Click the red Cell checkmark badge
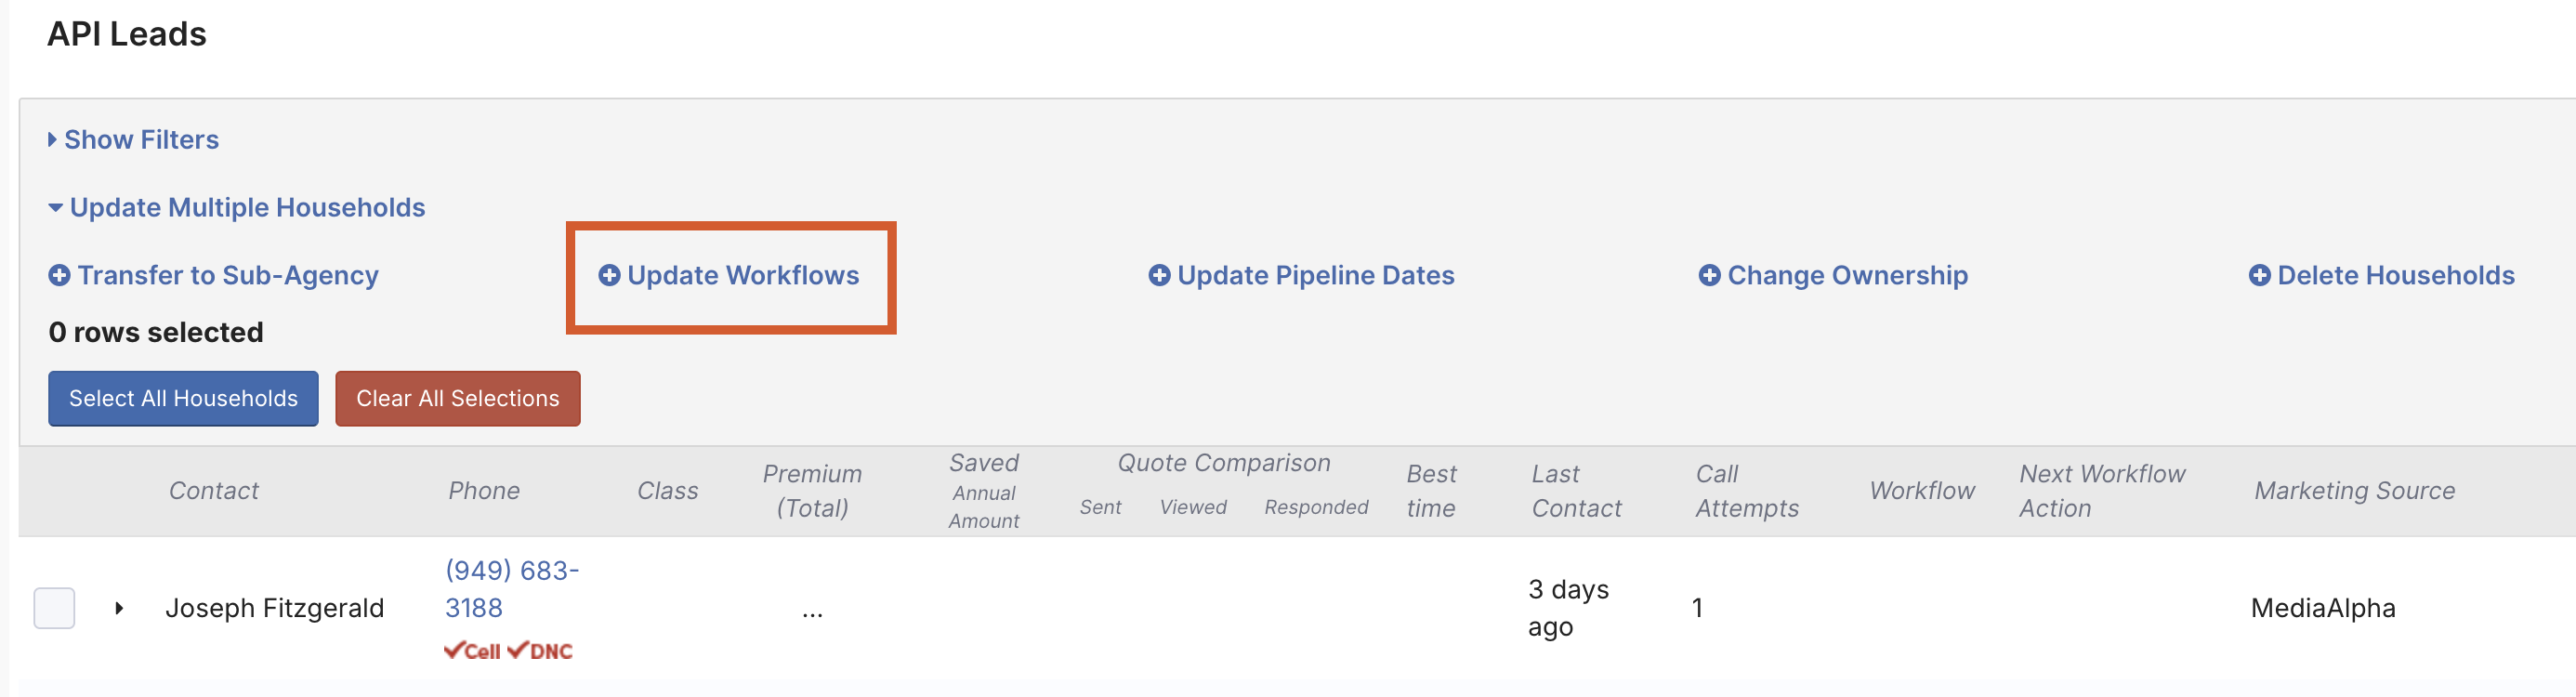The image size is (2576, 697). coord(472,651)
